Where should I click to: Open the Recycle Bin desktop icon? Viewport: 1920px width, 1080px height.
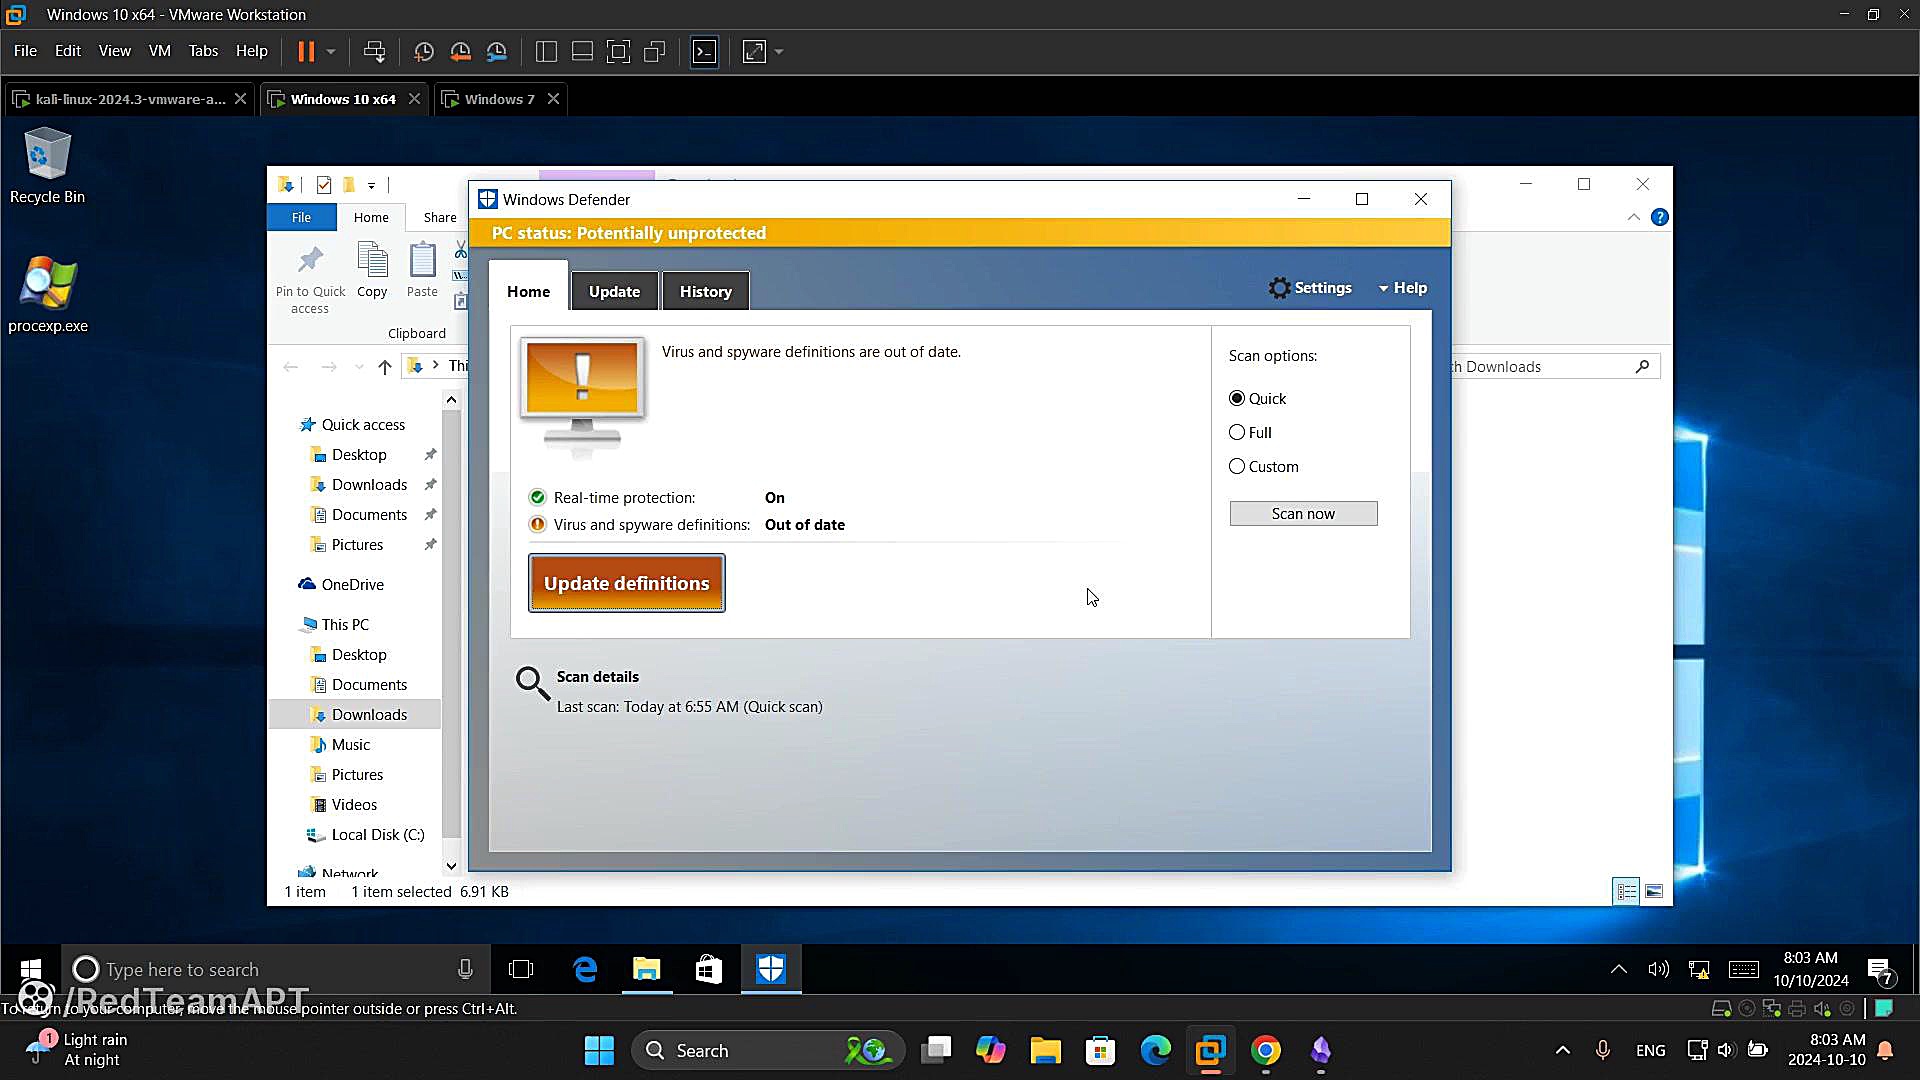coord(47,165)
